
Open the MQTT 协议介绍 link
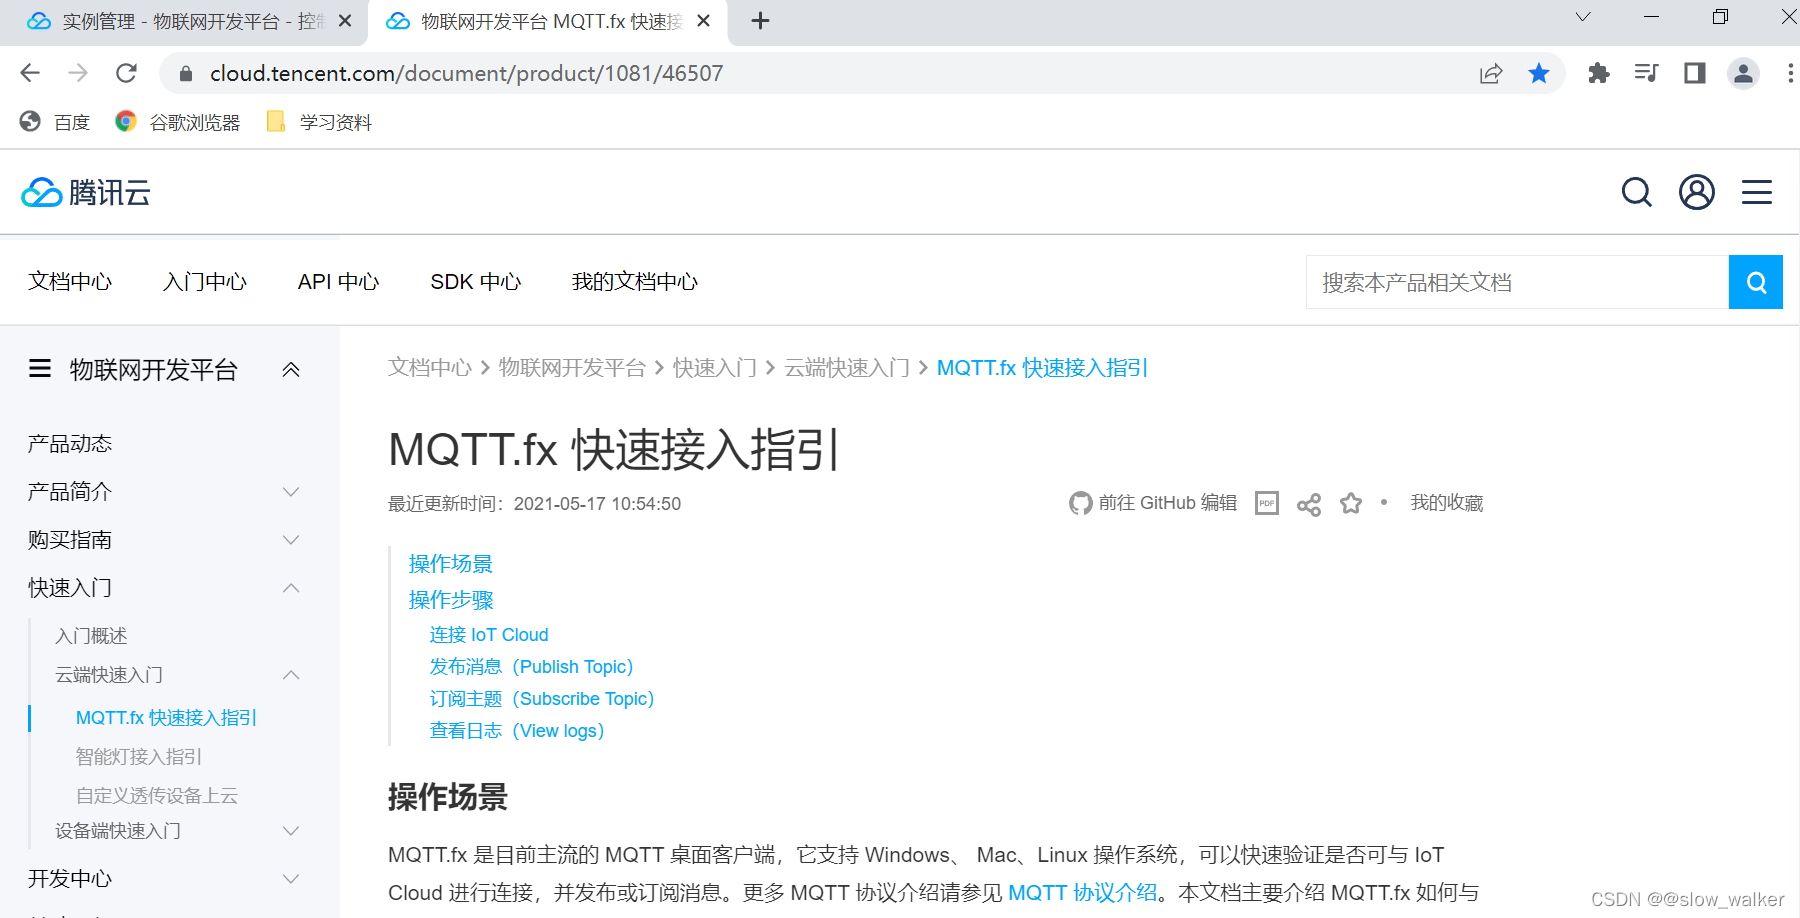pyautogui.click(x=1083, y=893)
